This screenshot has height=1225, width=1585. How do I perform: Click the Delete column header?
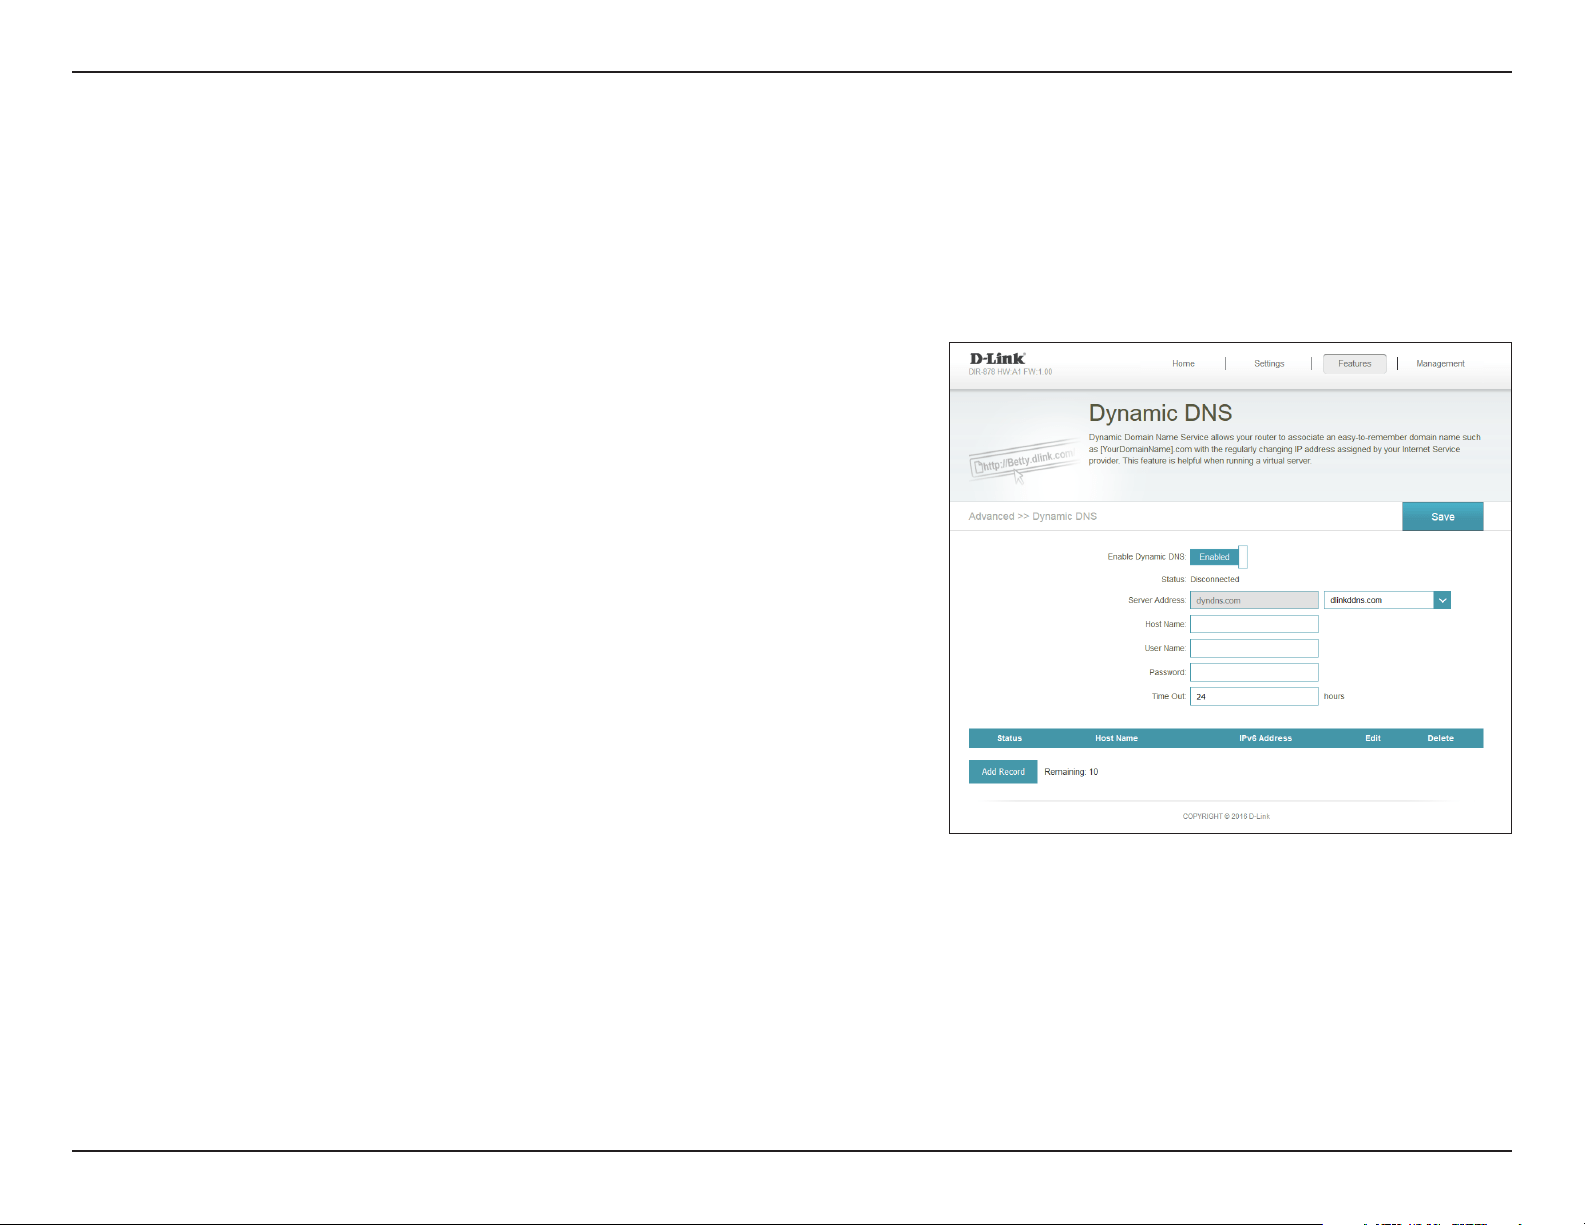coord(1440,738)
